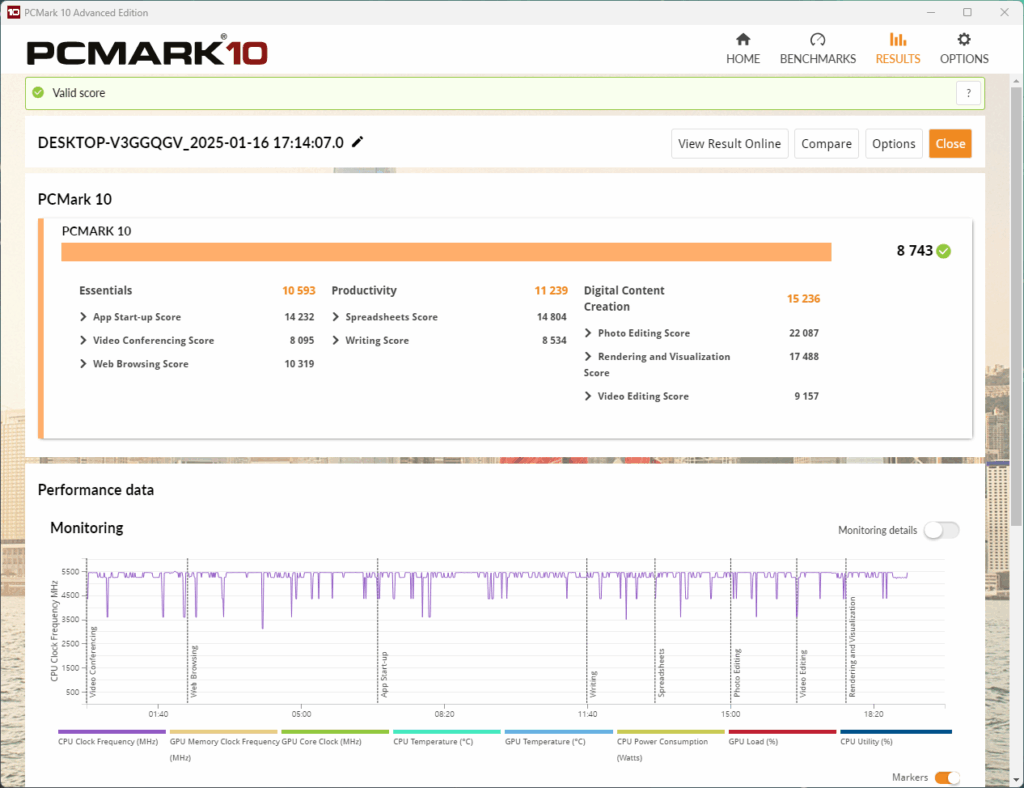
Task: Click the result name DESKTOP-V3GGQGV text
Action: pyautogui.click(x=191, y=142)
